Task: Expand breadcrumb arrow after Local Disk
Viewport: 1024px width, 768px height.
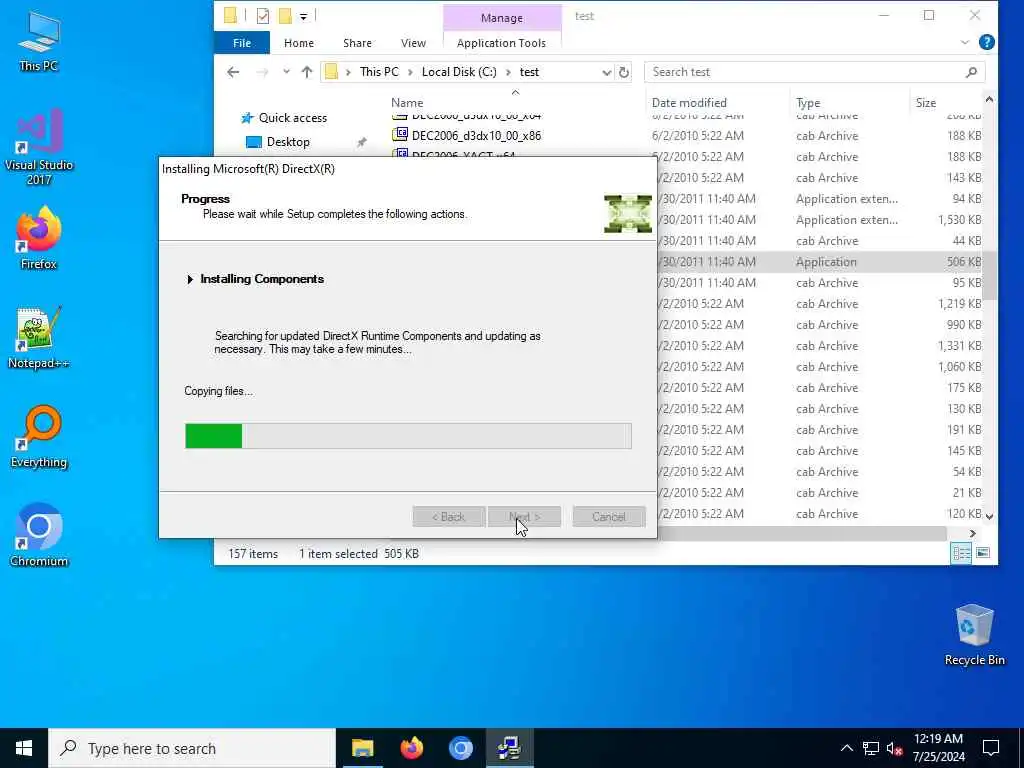Action: pos(508,72)
